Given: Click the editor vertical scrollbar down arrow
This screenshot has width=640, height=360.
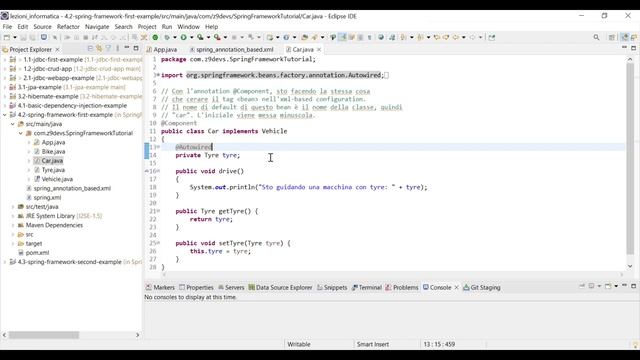Looking at the screenshot, I should pyautogui.click(x=630, y=267).
